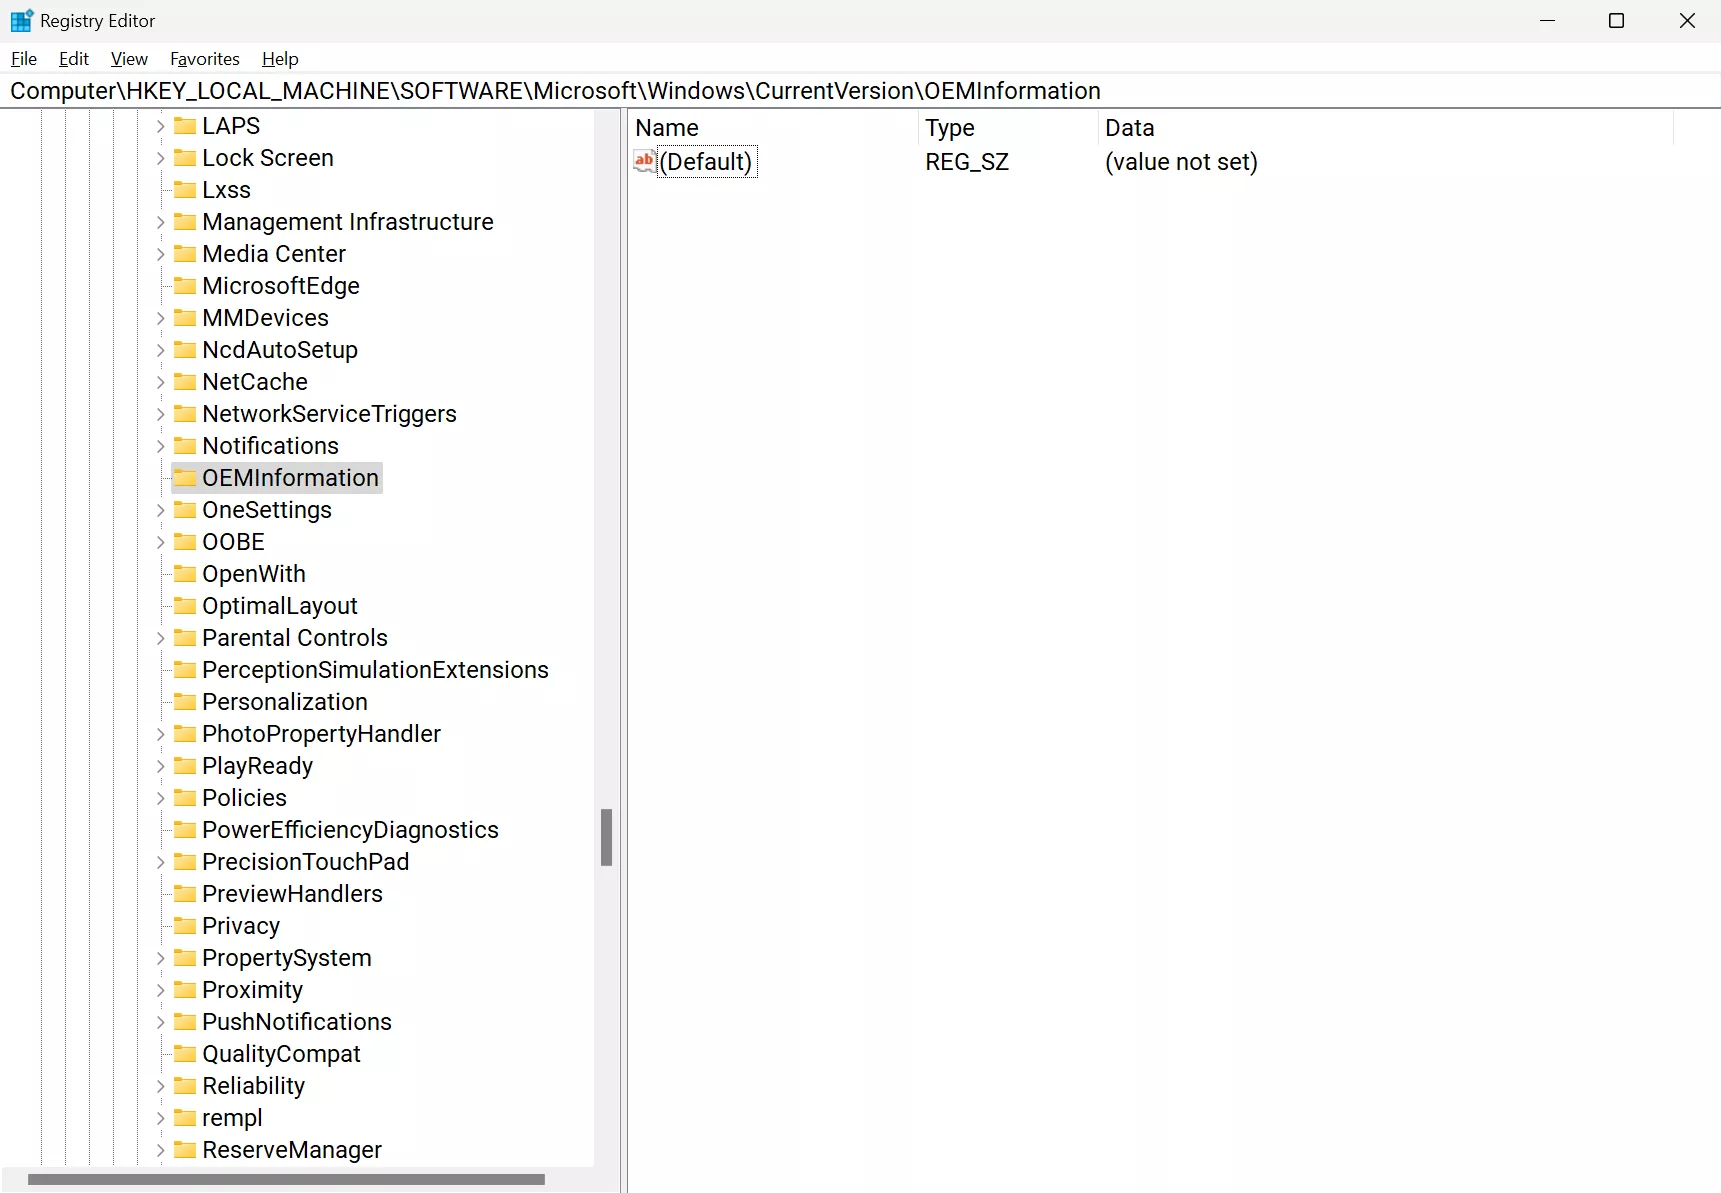Viewport: 1721px width, 1193px height.
Task: Click the registry path address bar
Action: click(x=860, y=91)
